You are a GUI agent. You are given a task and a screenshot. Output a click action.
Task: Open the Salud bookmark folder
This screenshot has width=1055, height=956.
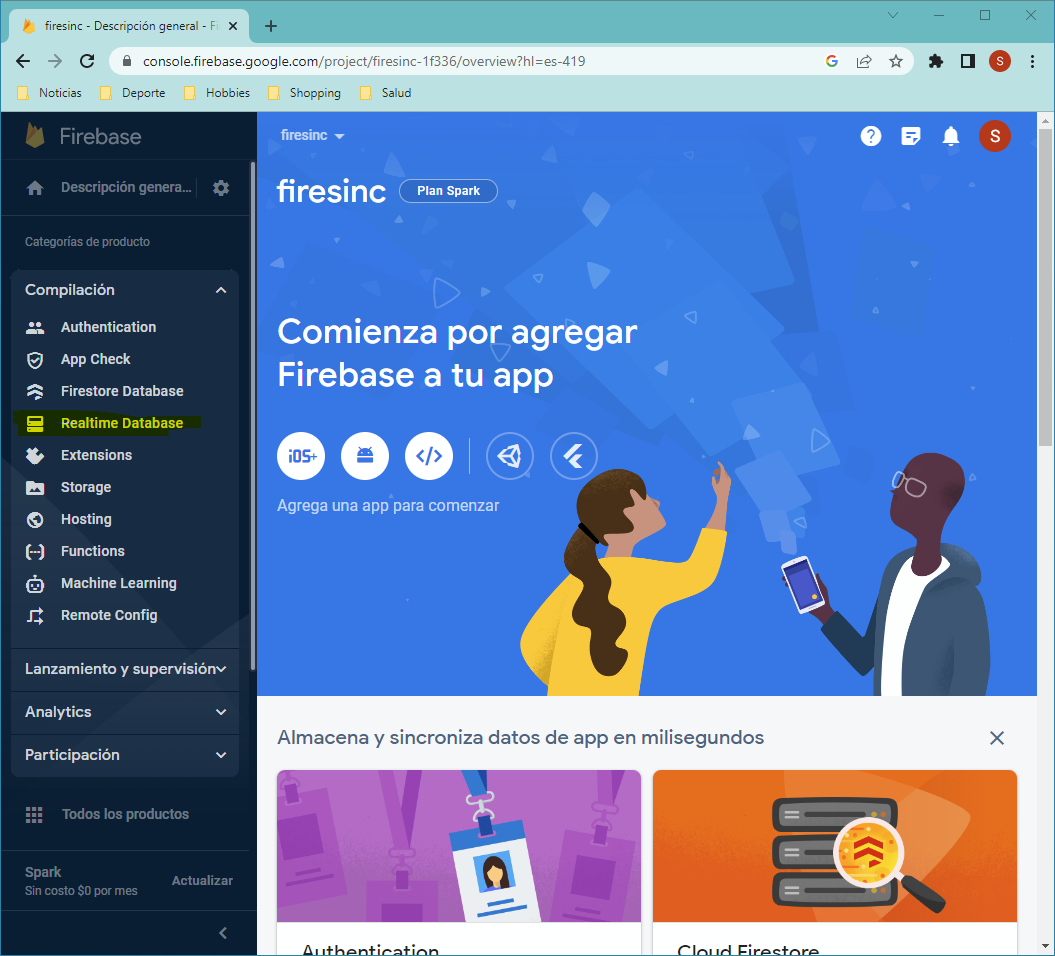coord(386,93)
